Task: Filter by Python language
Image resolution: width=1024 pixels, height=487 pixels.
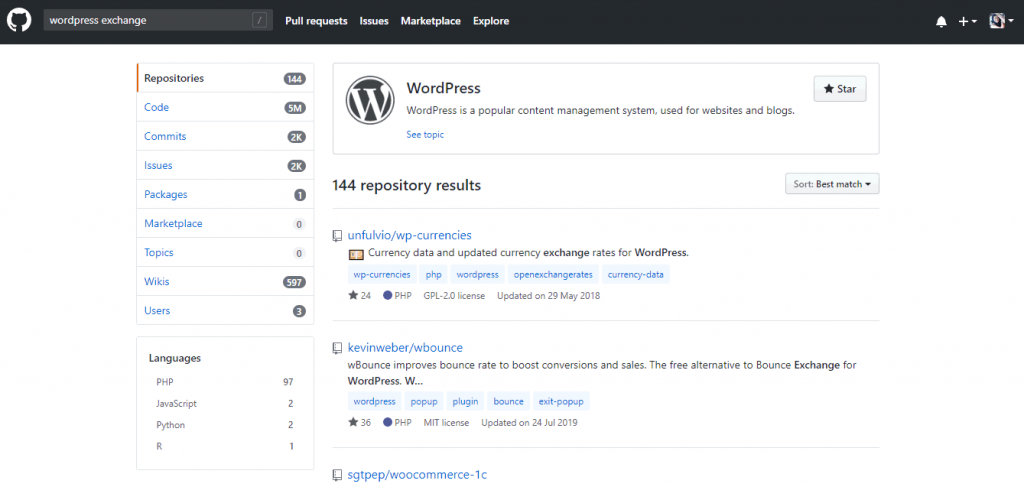Action: coord(225,425)
